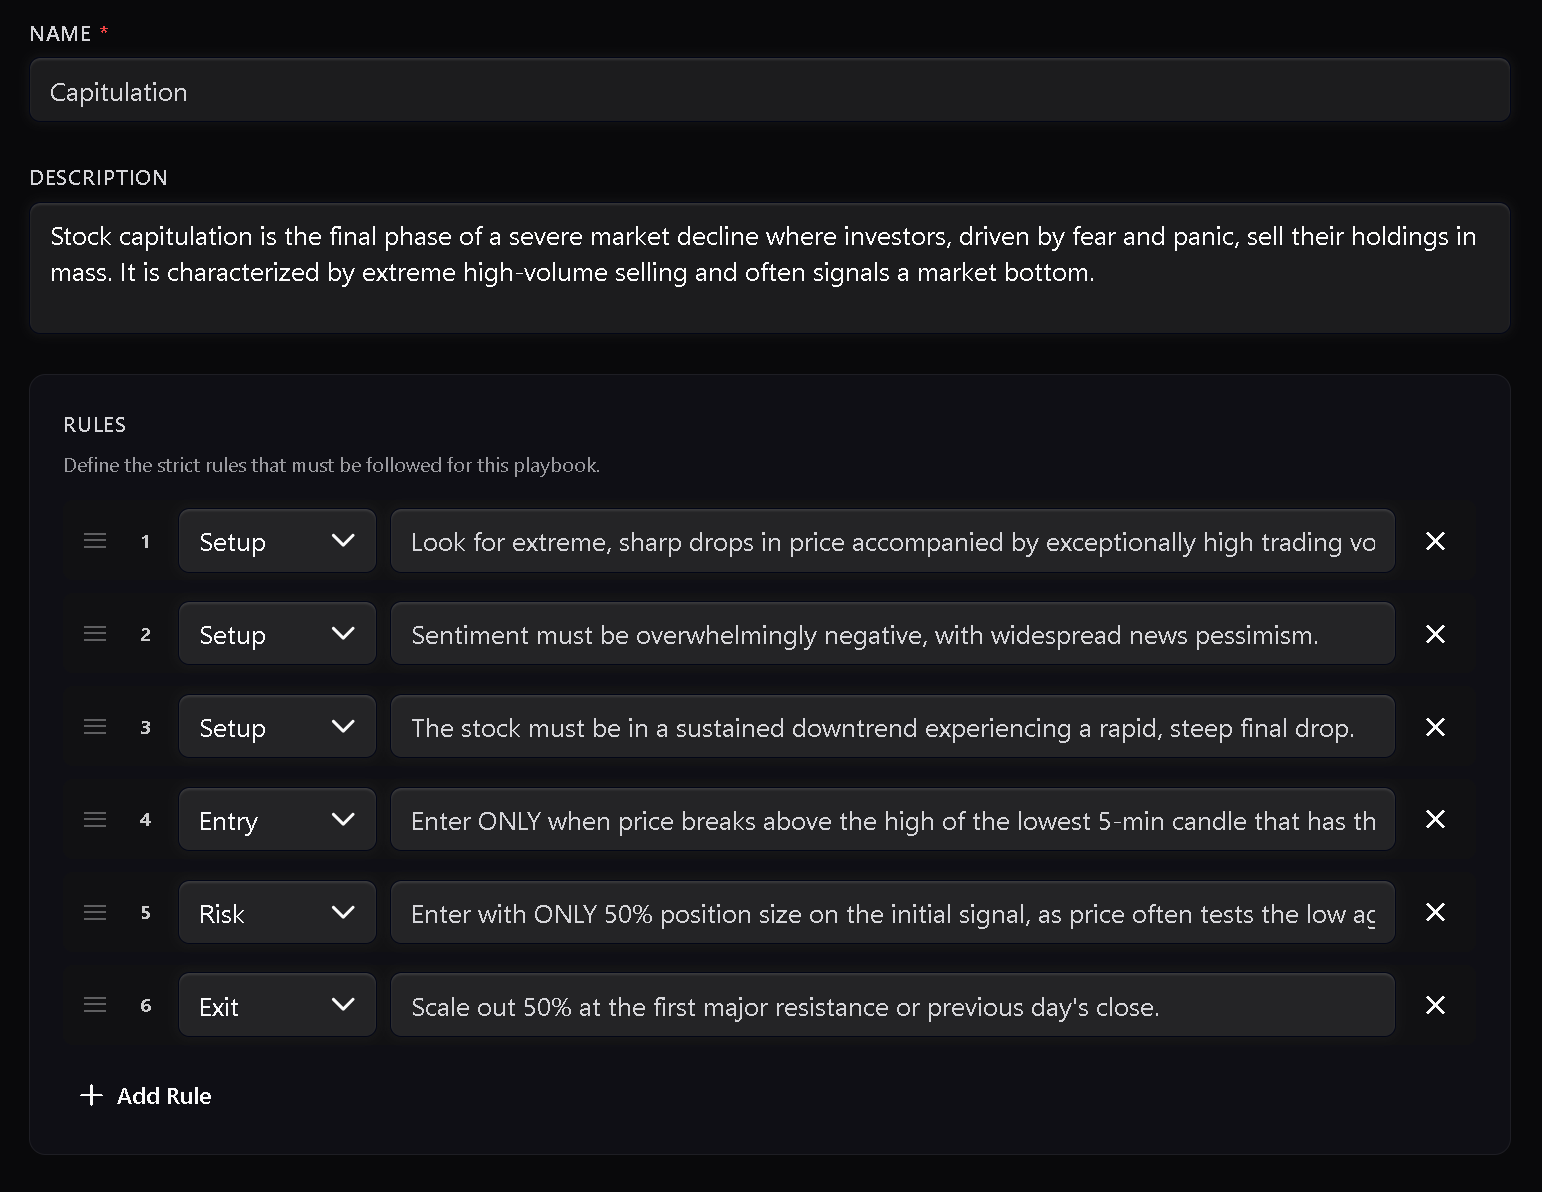Grab the drag handle of rule 1
Screen dimensions: 1542x1192
[95, 541]
